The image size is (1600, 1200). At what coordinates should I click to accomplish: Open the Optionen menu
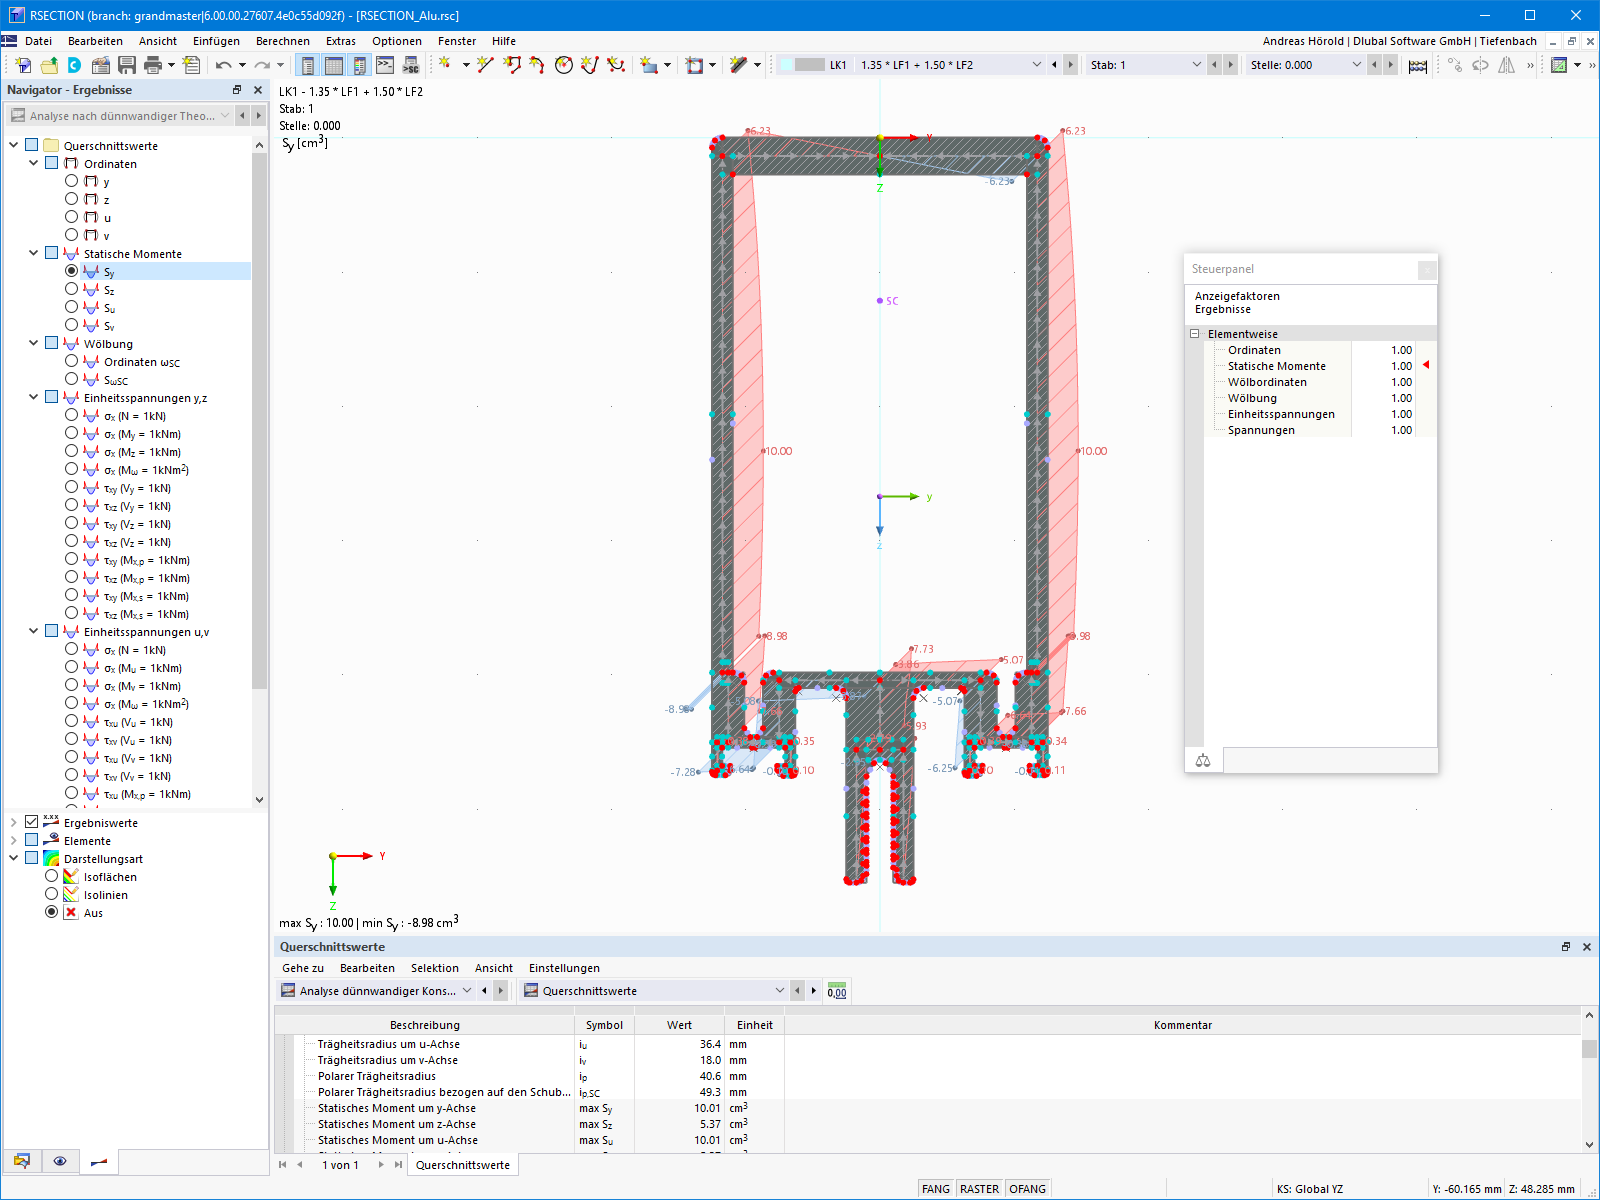click(397, 41)
